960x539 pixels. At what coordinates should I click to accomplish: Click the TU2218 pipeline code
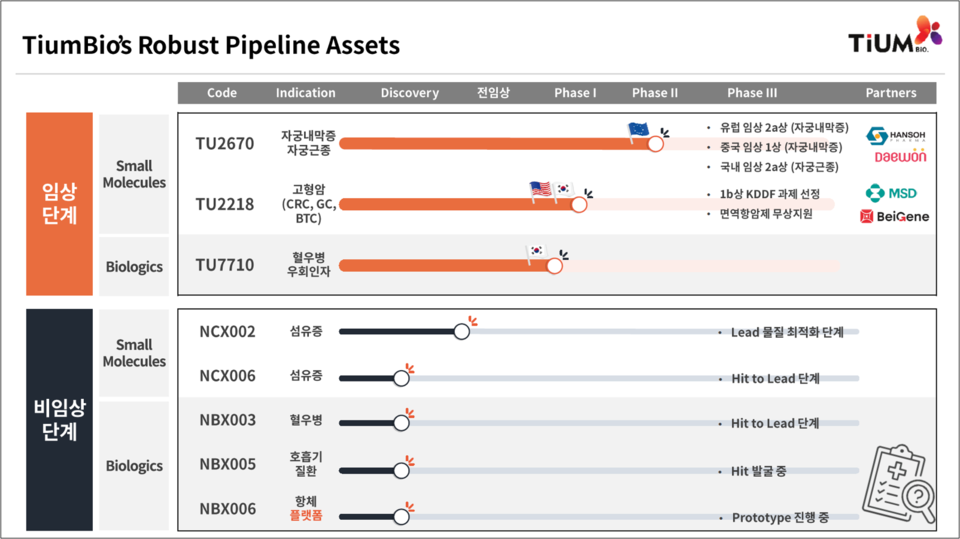click(225, 204)
